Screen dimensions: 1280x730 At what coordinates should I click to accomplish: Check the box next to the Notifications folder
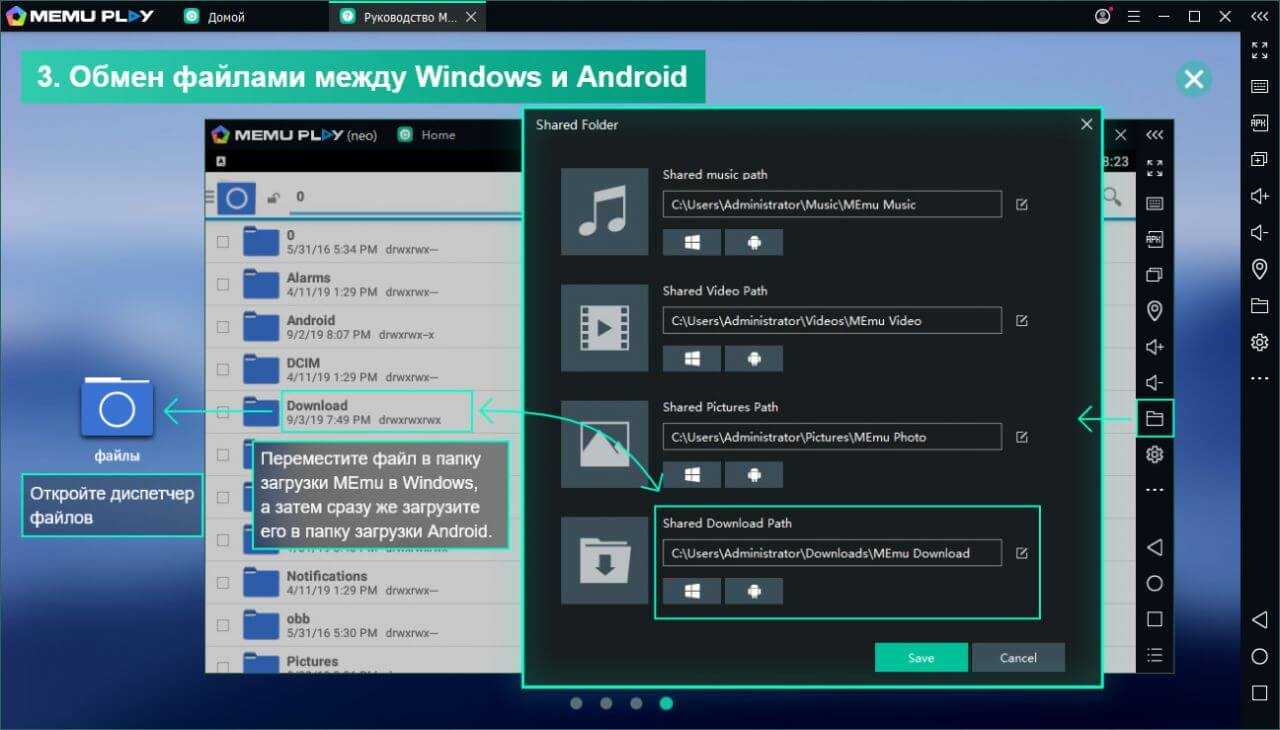coord(222,583)
